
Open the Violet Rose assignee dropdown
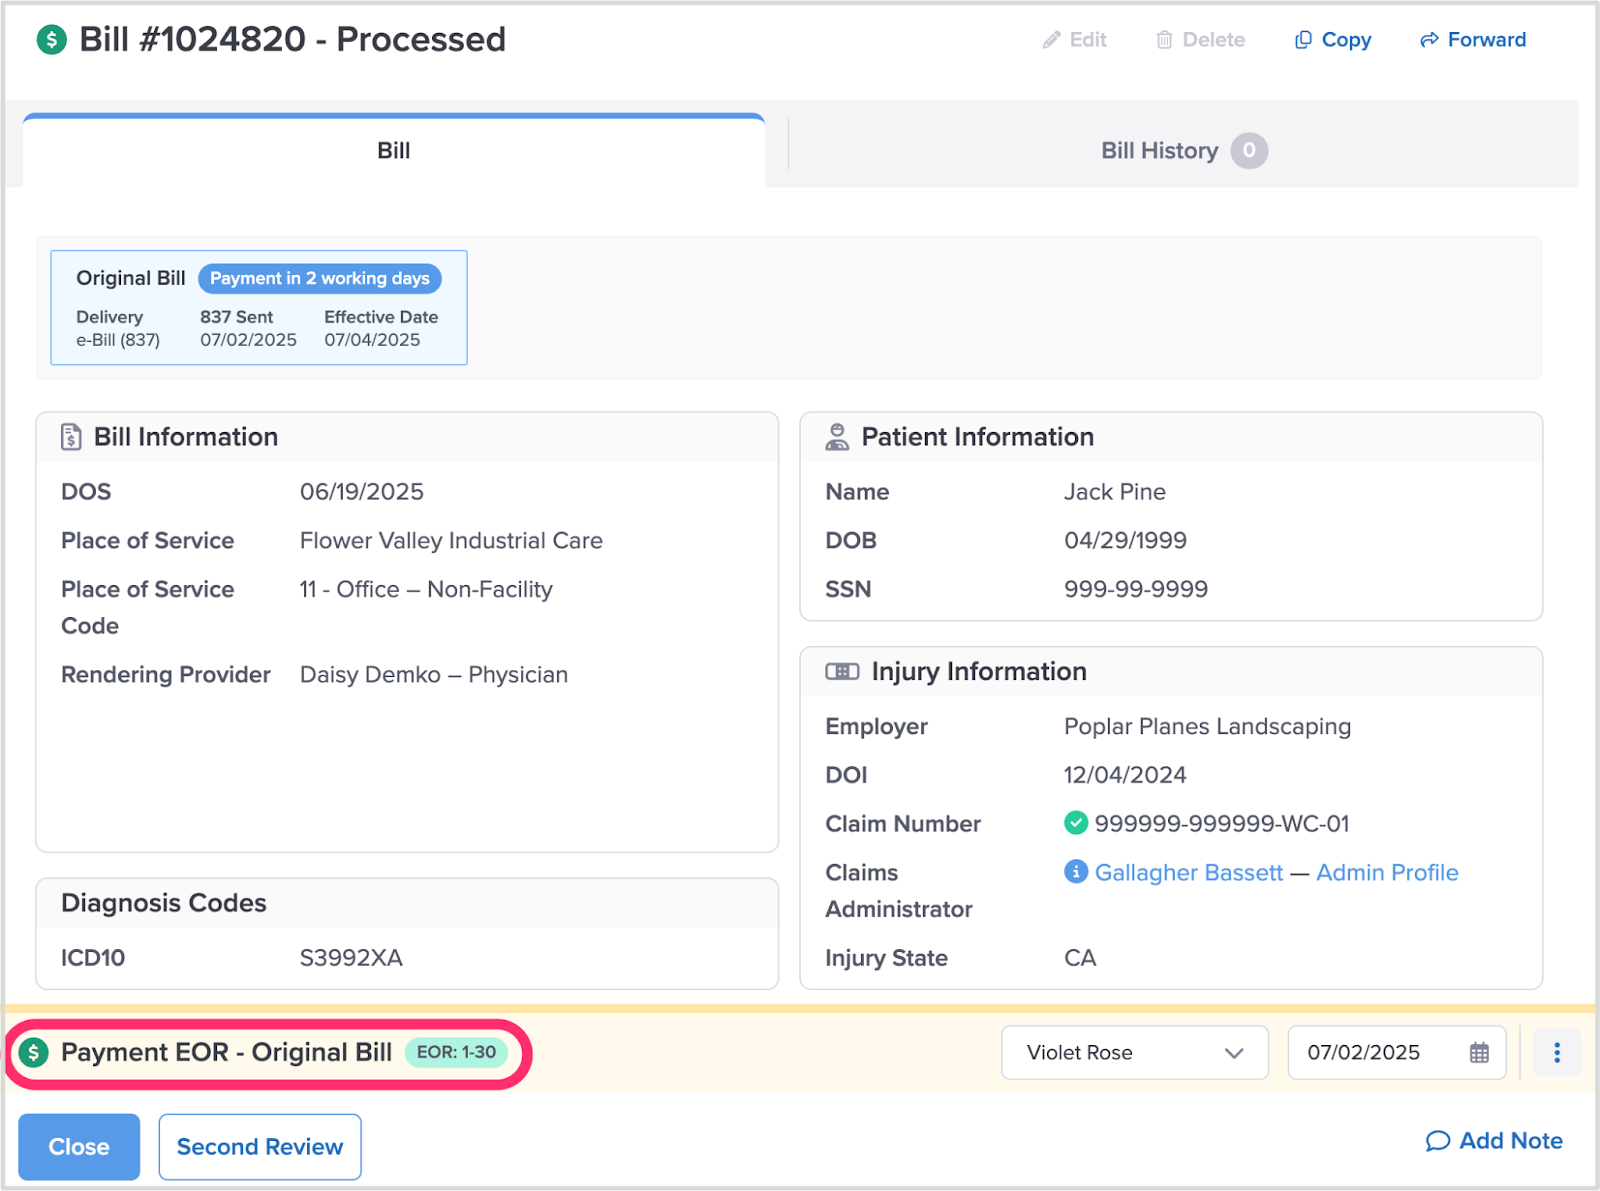click(x=1134, y=1053)
